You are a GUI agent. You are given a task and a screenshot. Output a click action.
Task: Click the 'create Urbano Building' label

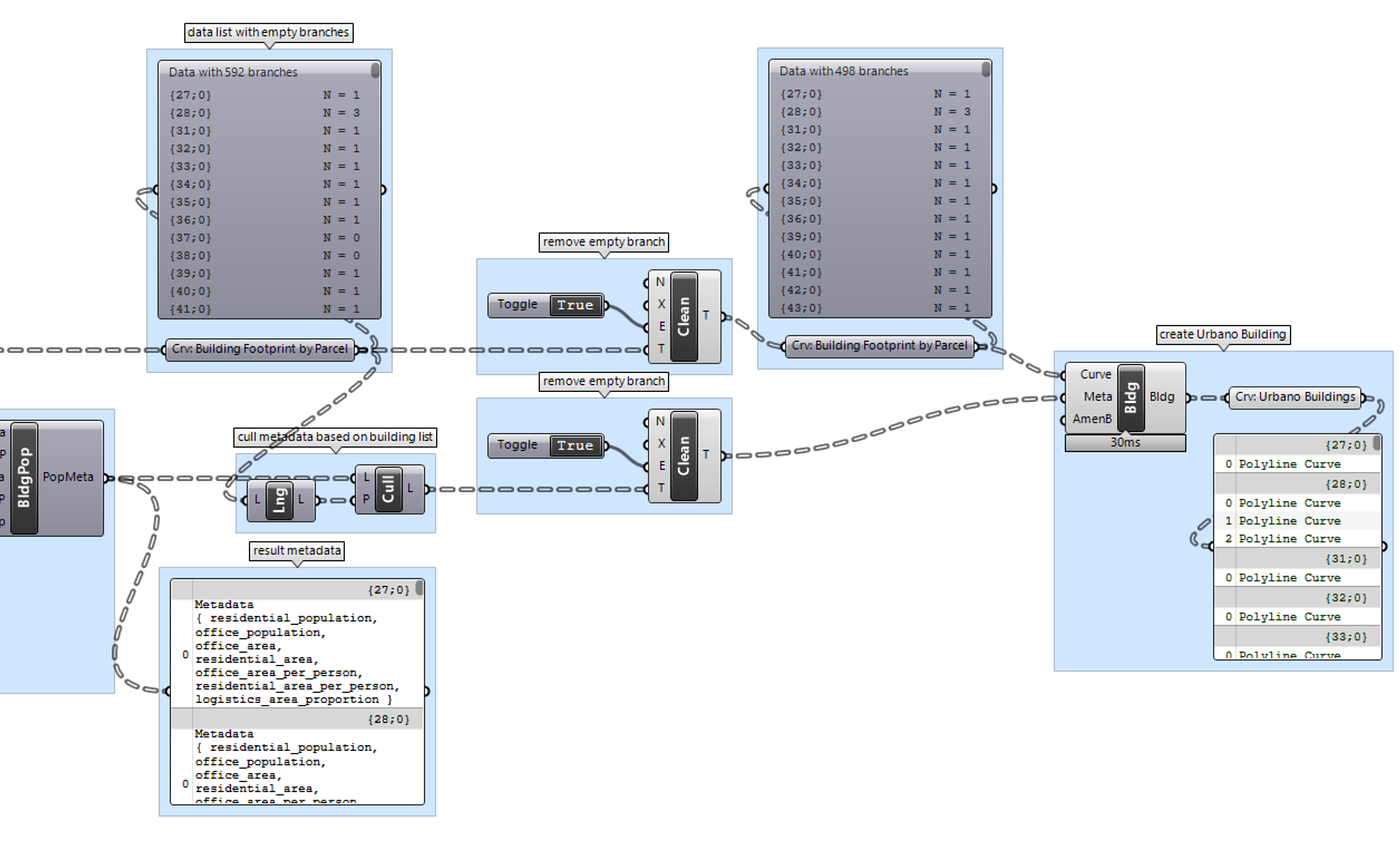pos(1223,334)
